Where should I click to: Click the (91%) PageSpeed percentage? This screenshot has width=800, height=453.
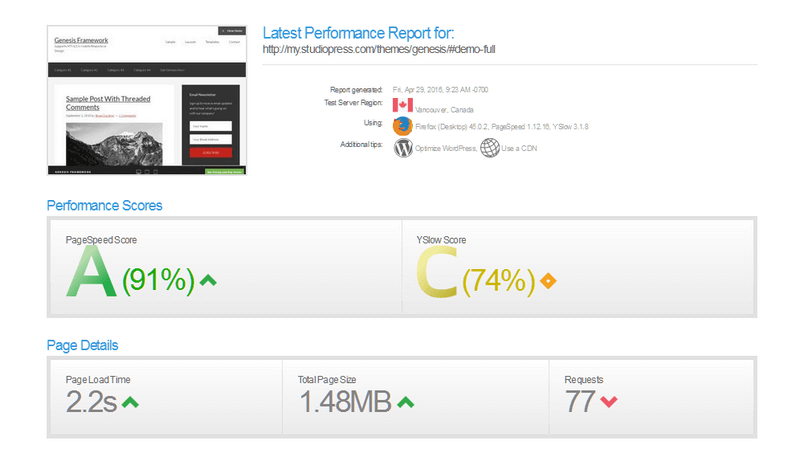tap(158, 280)
